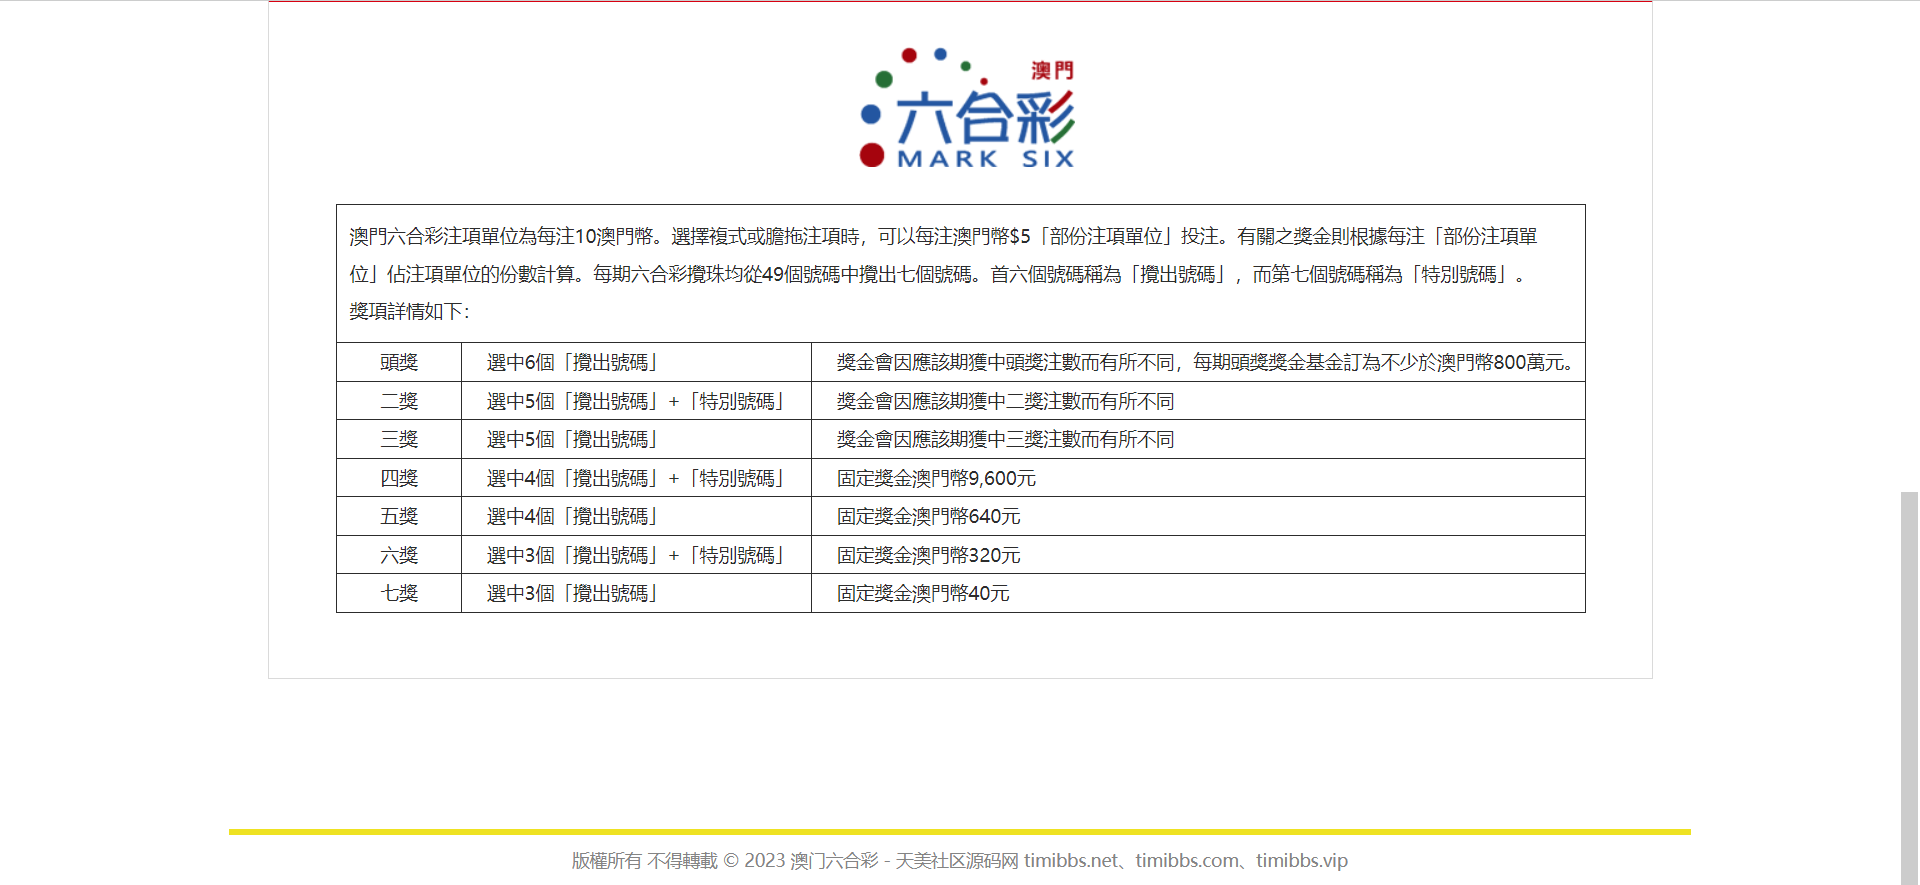Click 獎金會因應該期獲中二獎注數而有所不同 cell
Image resolution: width=1920 pixels, height=885 pixels.
click(1198, 401)
